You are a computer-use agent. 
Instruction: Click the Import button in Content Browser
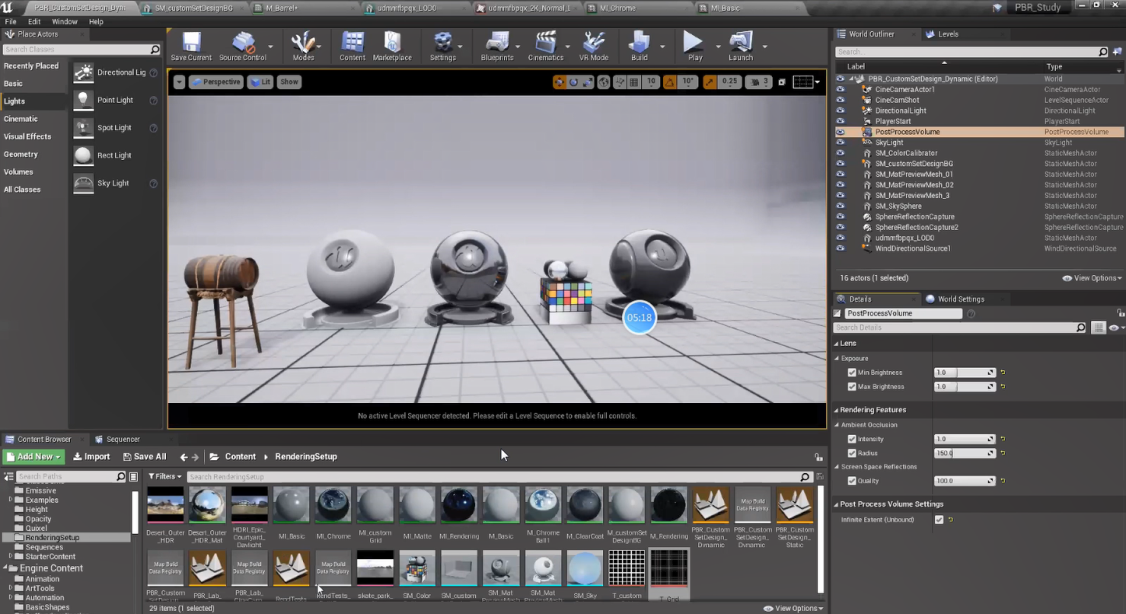(x=91, y=457)
